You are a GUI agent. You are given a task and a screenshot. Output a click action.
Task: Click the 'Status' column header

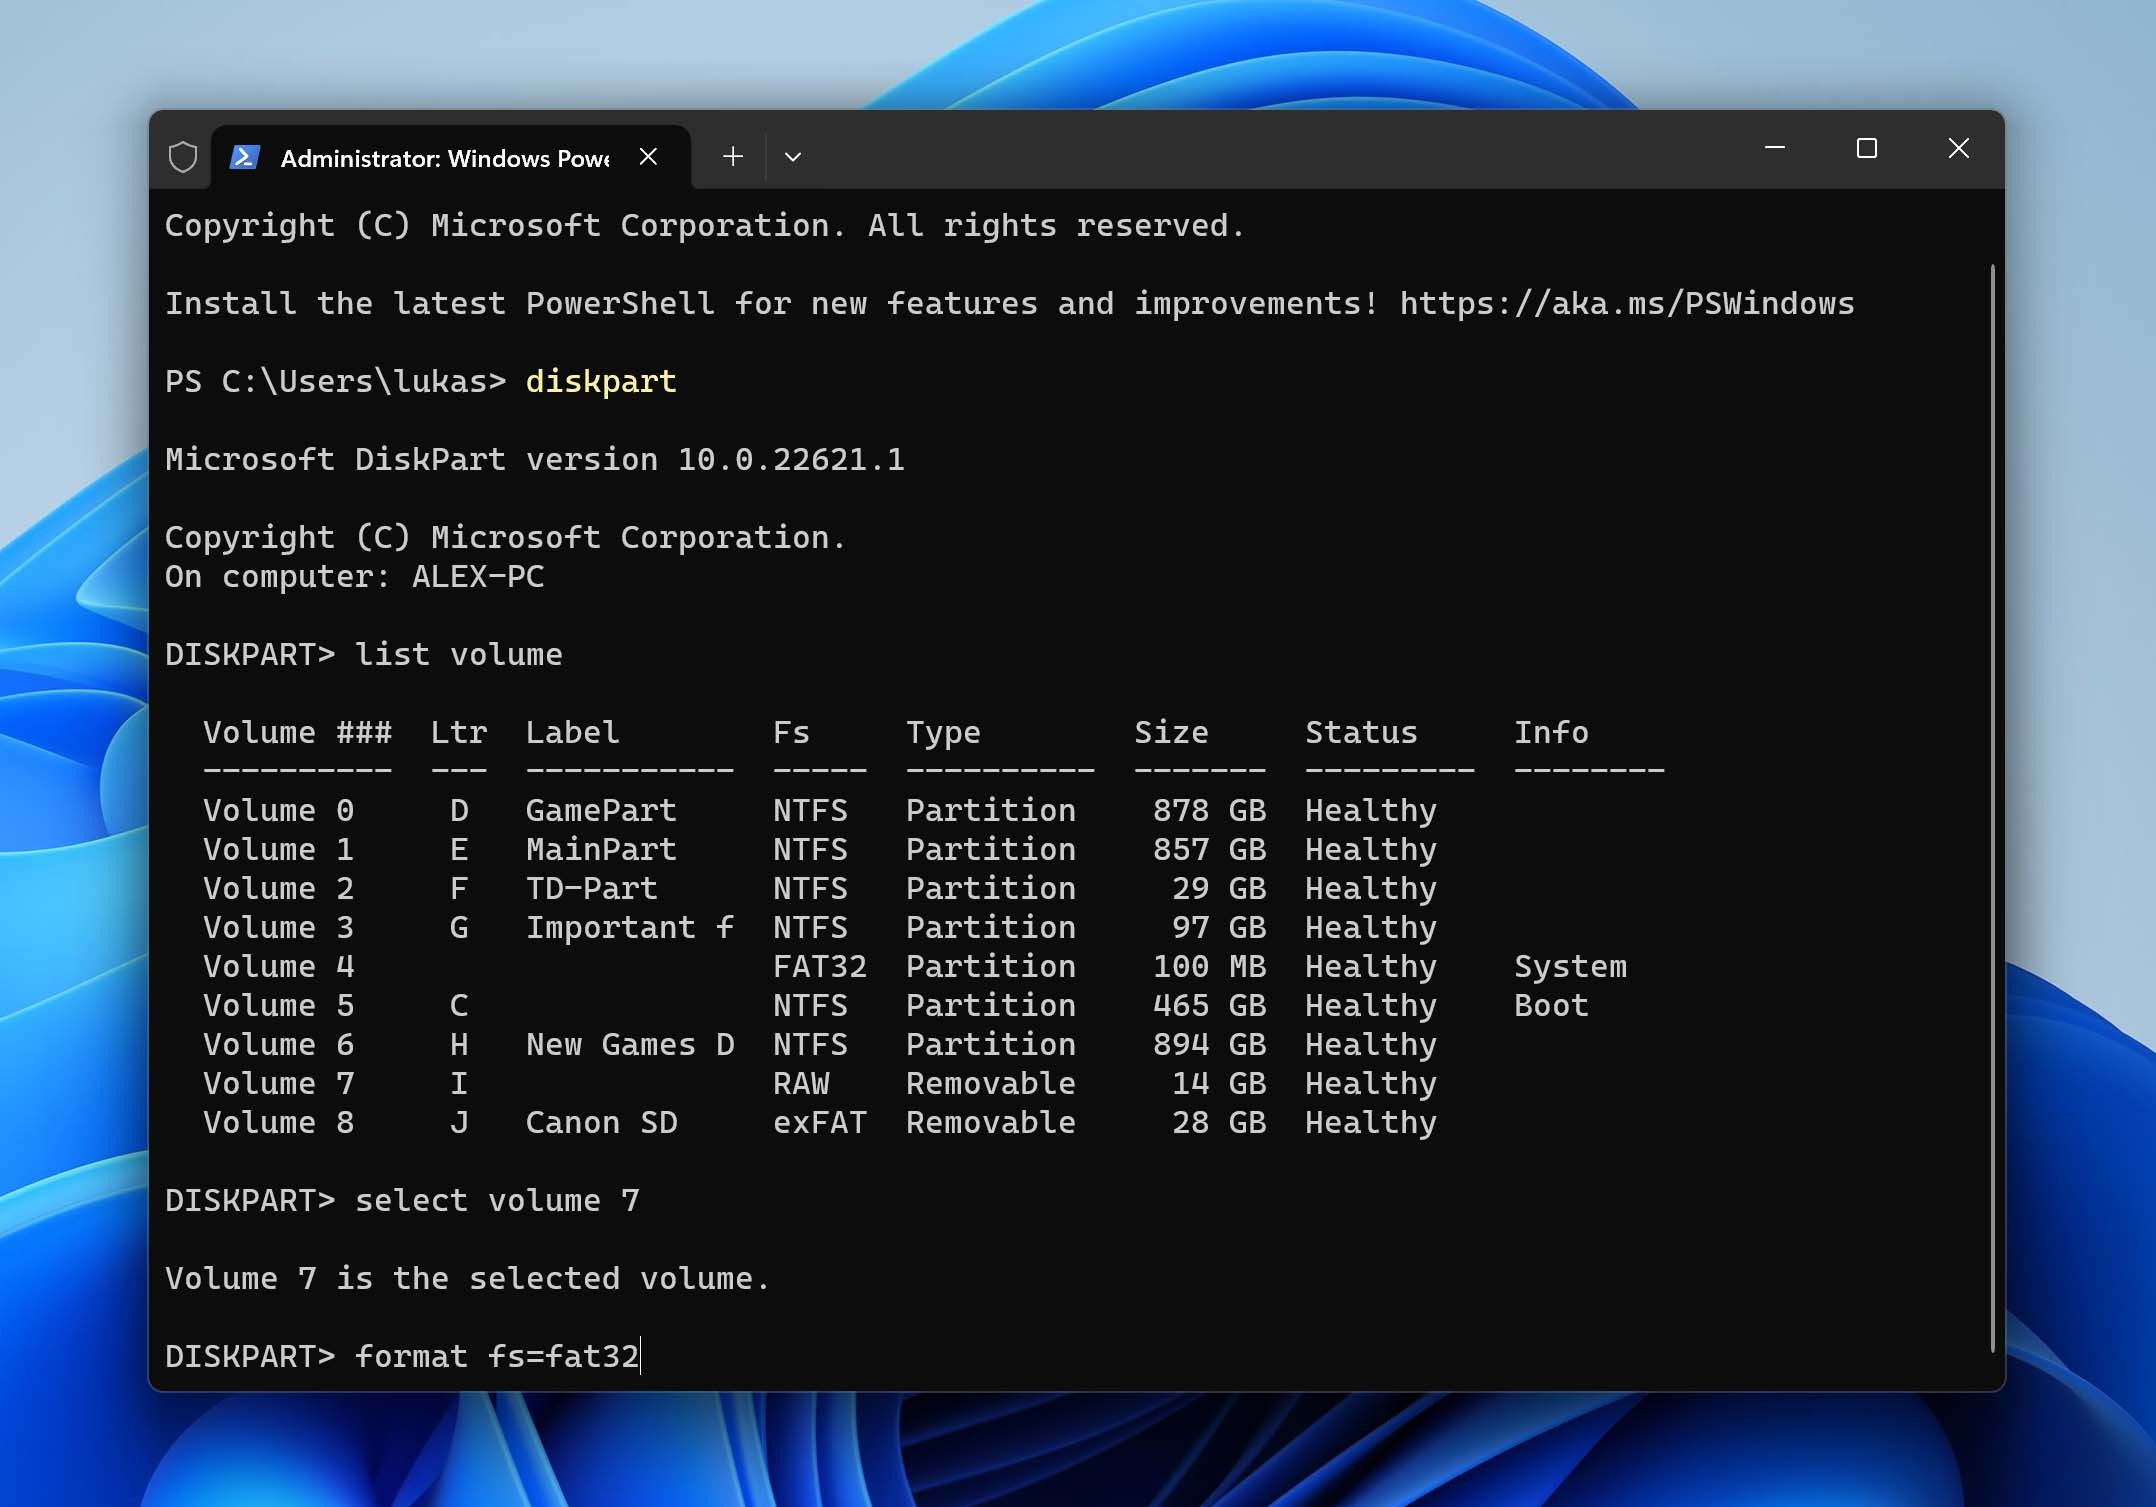1361,732
